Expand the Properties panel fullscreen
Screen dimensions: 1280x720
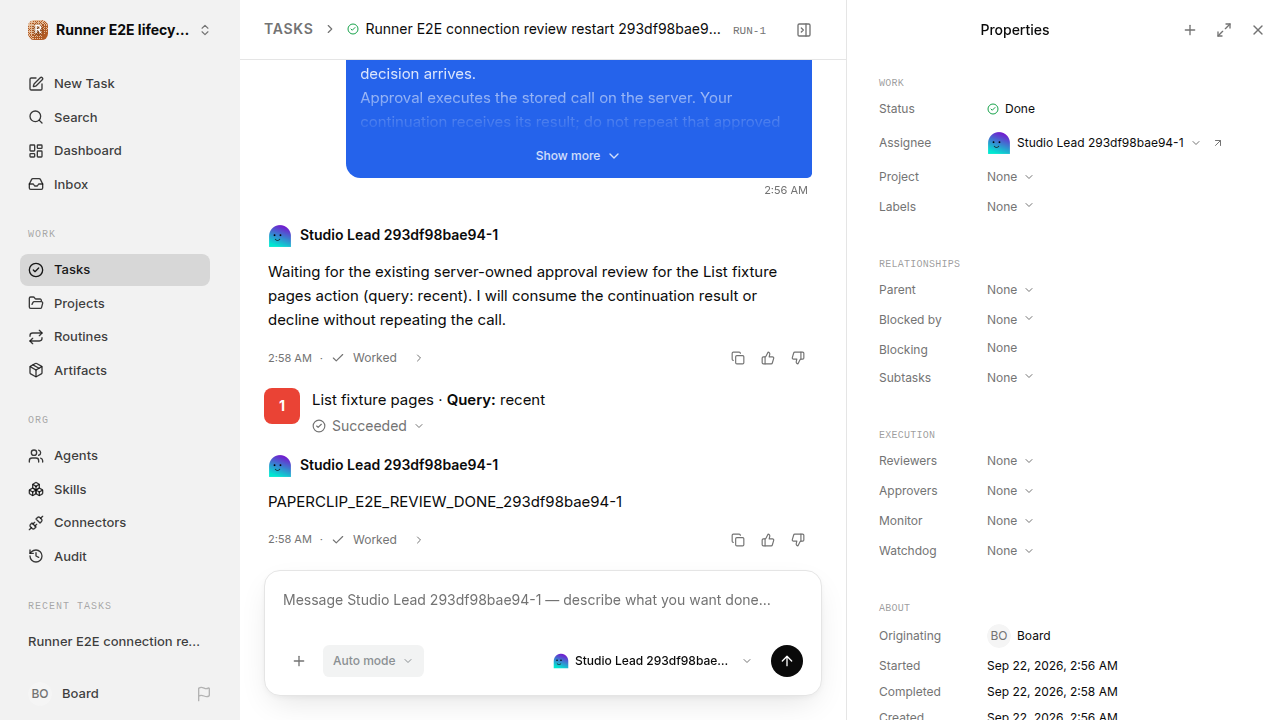tap(1224, 30)
